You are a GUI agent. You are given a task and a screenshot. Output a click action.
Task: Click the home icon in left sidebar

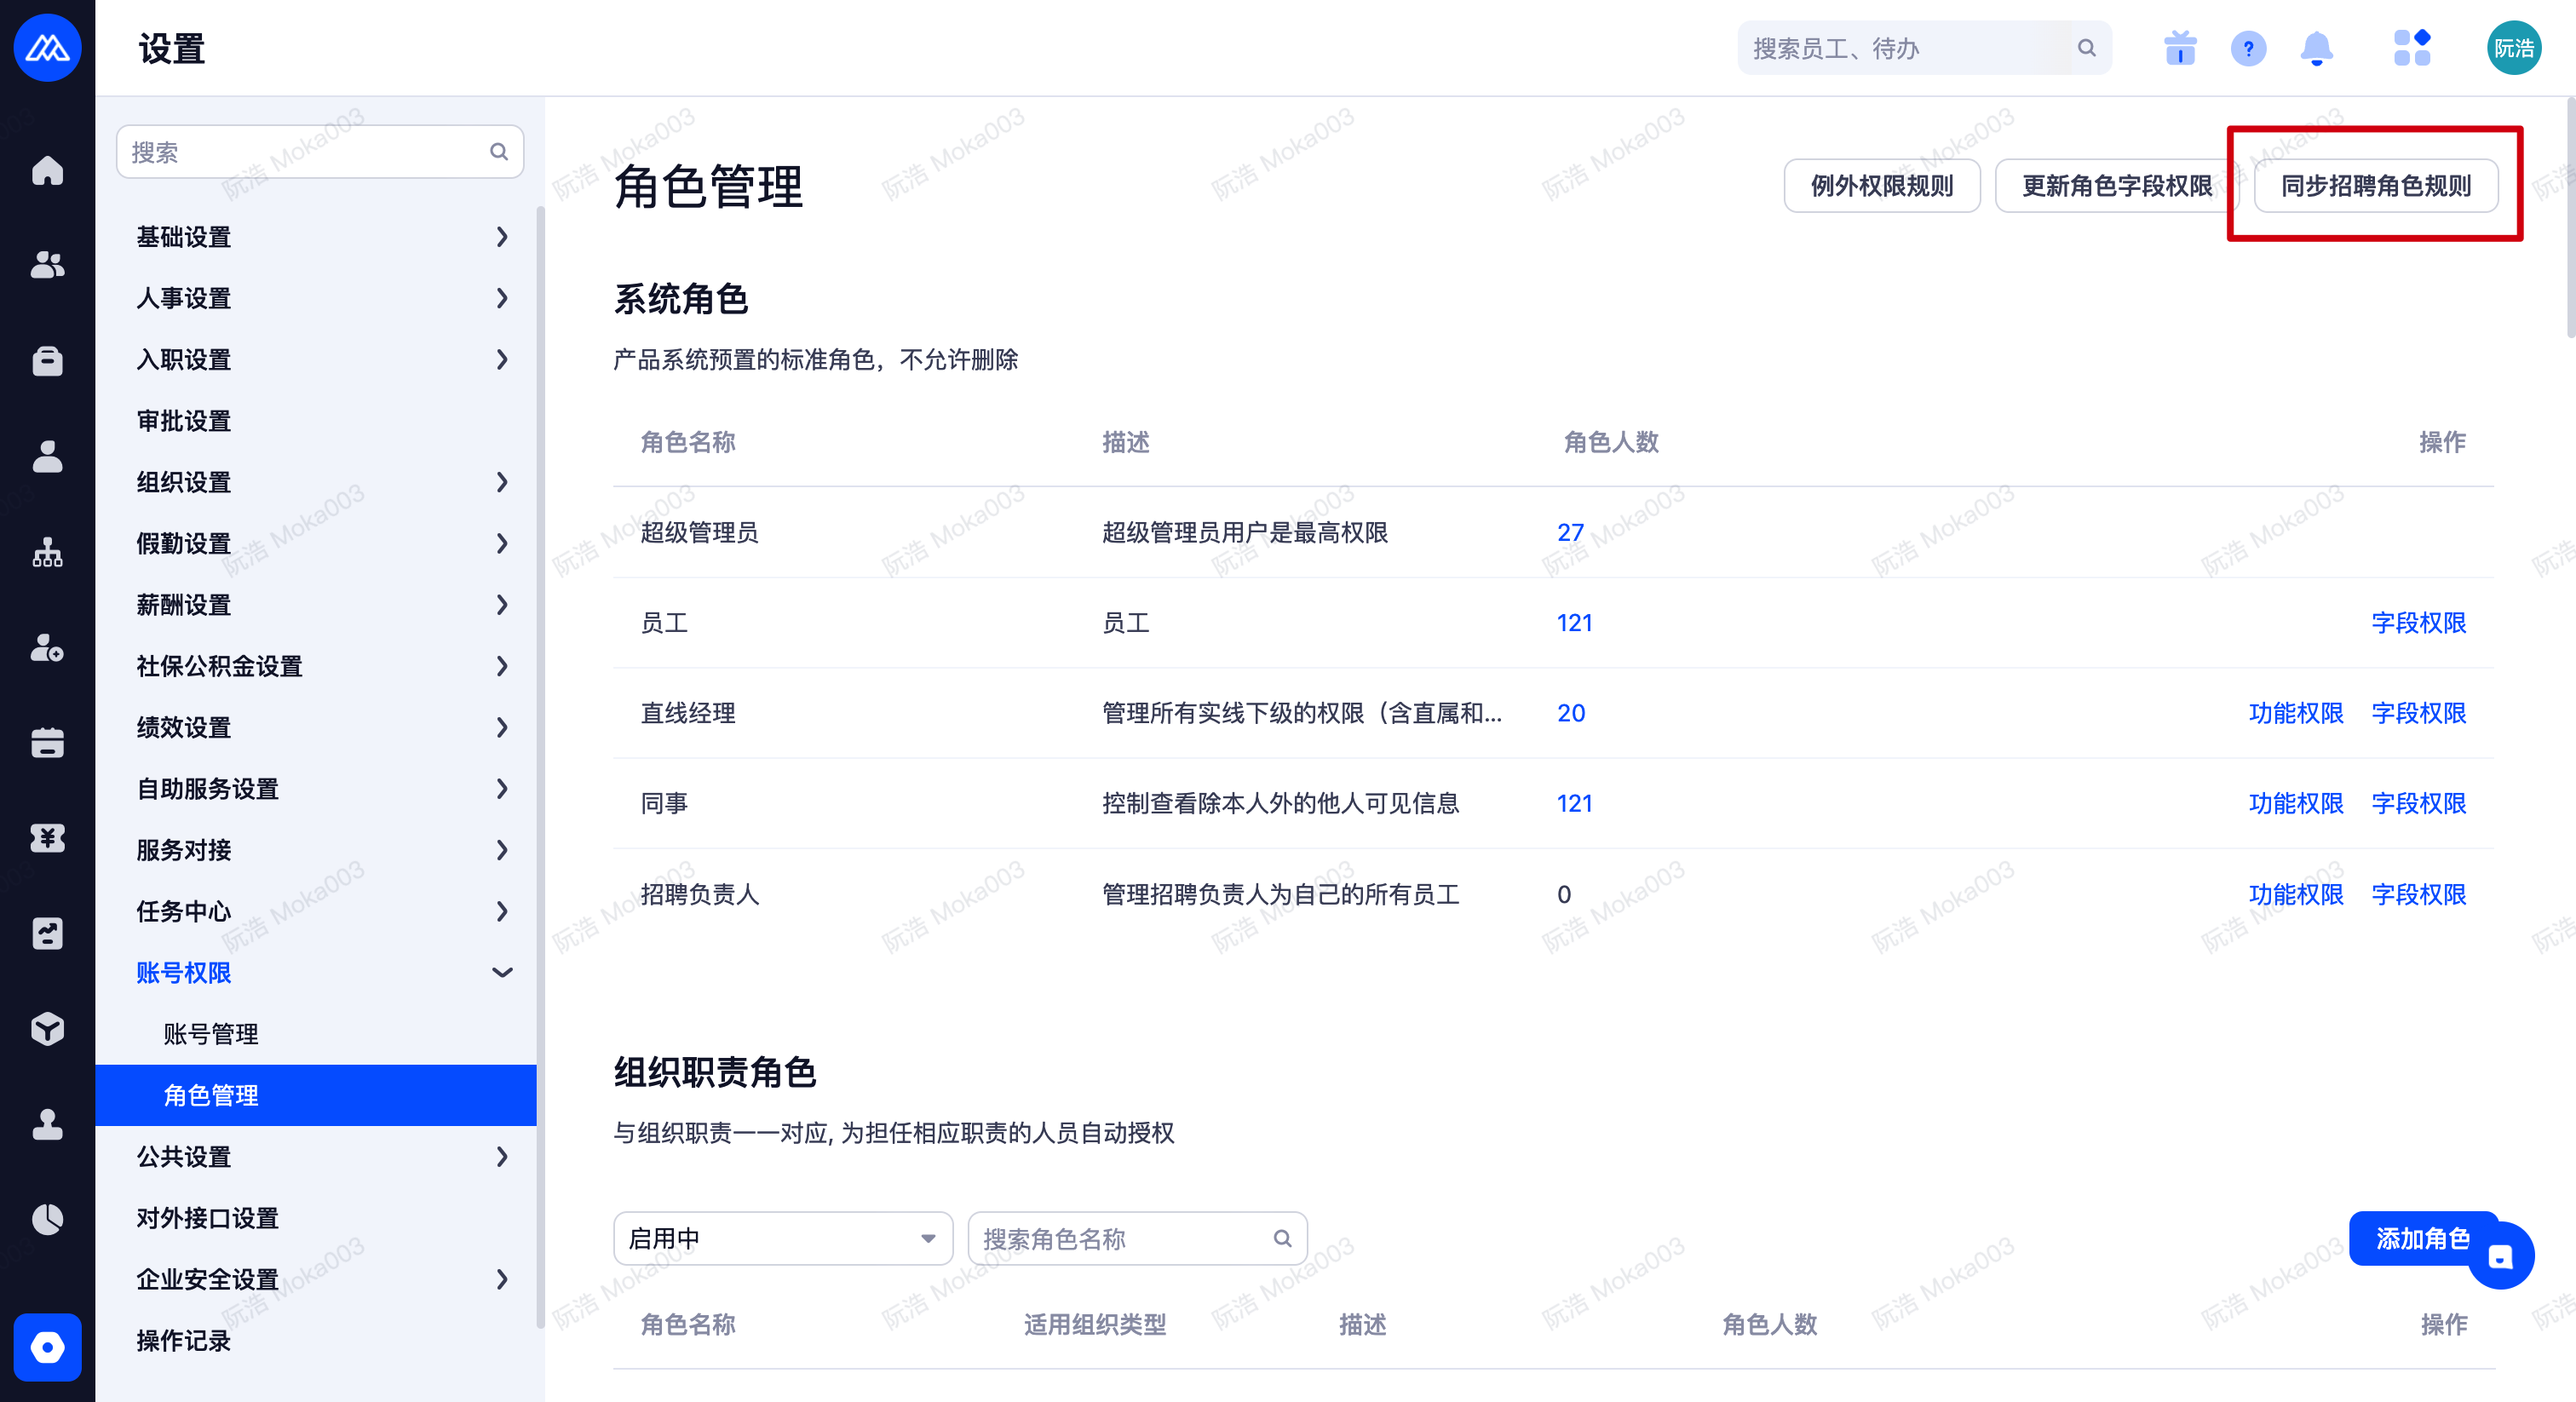(47, 170)
